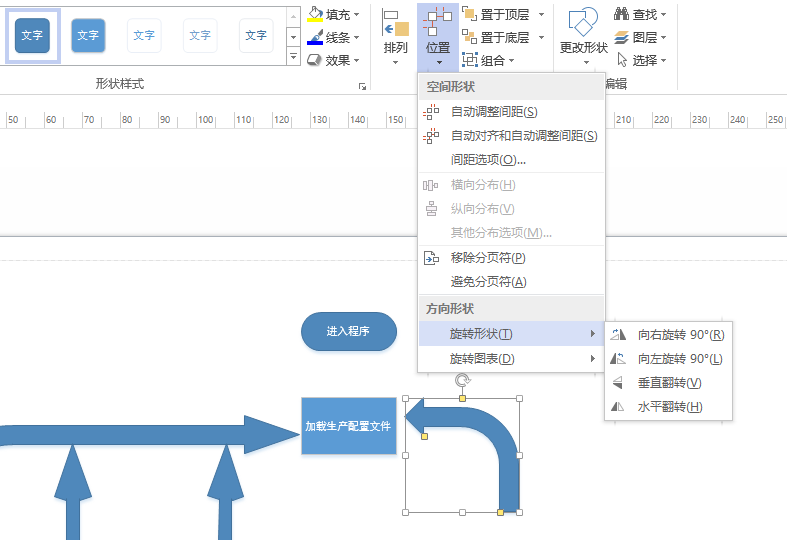Image resolution: width=787 pixels, height=540 pixels.
Task: Click the Auto Space (自动调整间距) icon
Action: tap(431, 111)
